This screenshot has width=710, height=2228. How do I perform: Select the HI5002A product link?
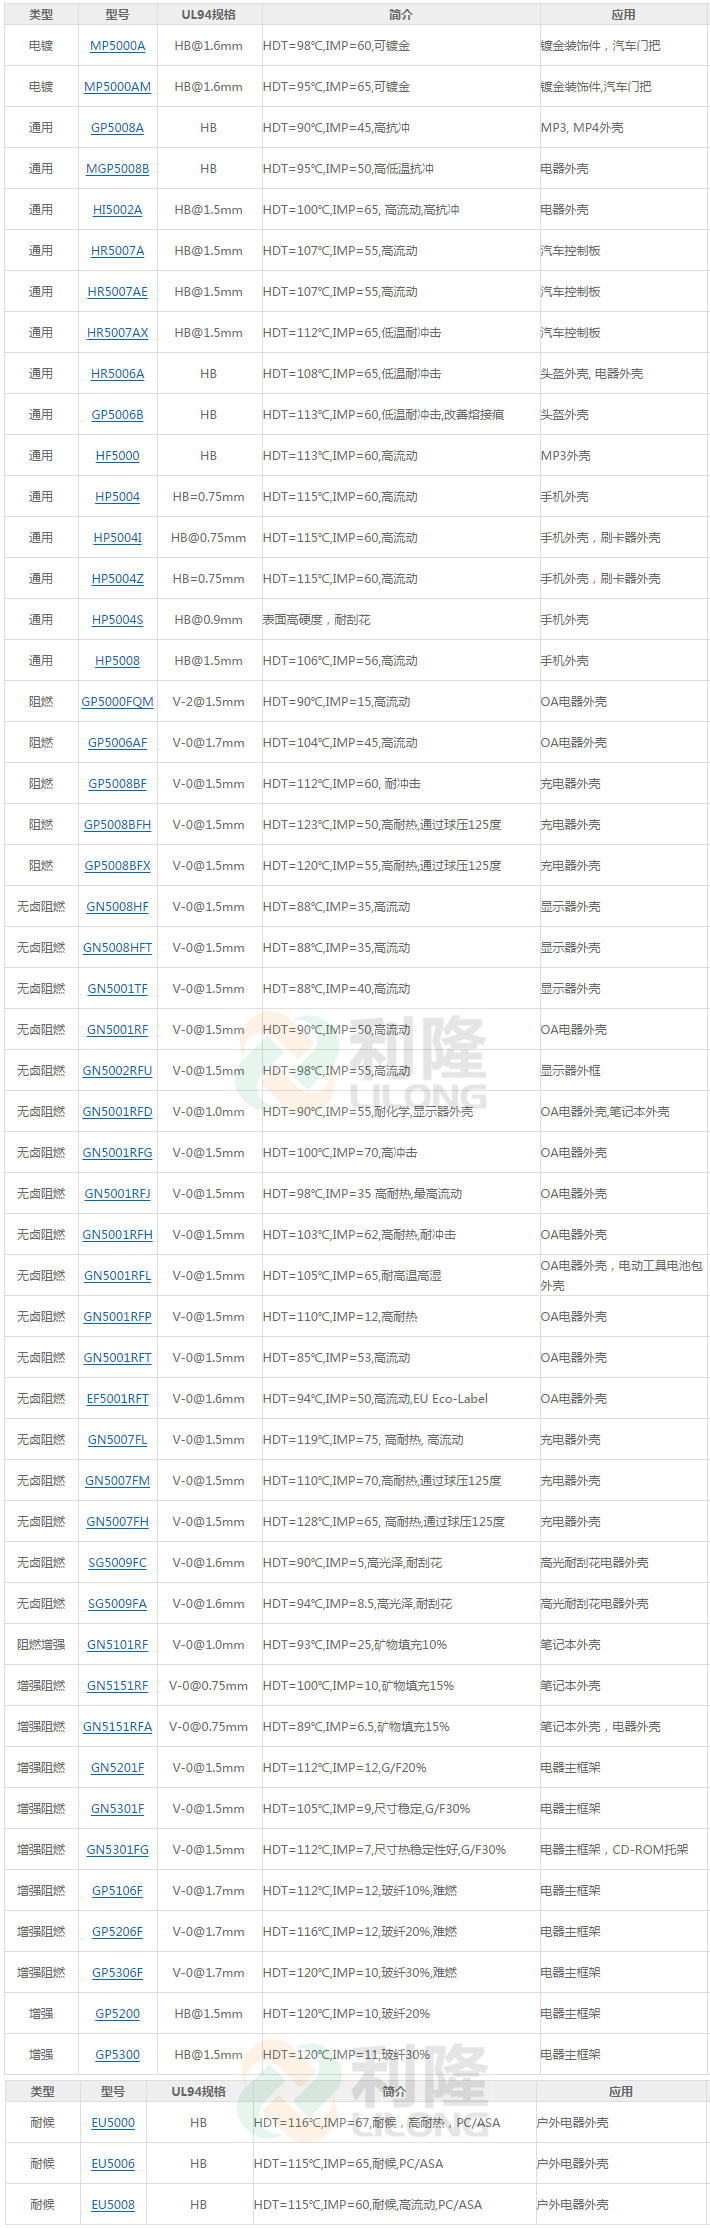click(117, 210)
